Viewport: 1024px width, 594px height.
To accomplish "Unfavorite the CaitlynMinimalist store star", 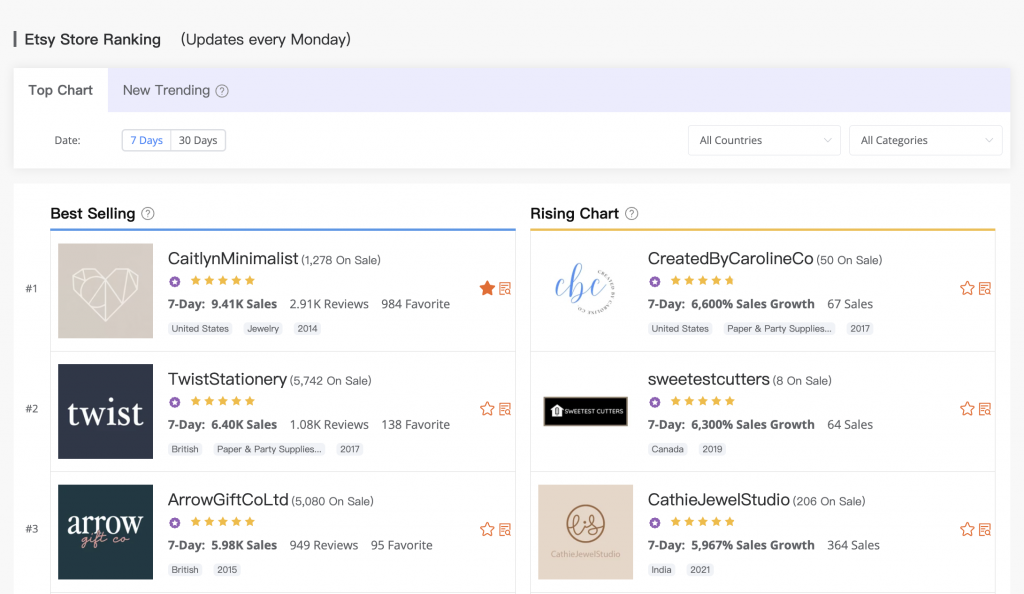I will (487, 288).
